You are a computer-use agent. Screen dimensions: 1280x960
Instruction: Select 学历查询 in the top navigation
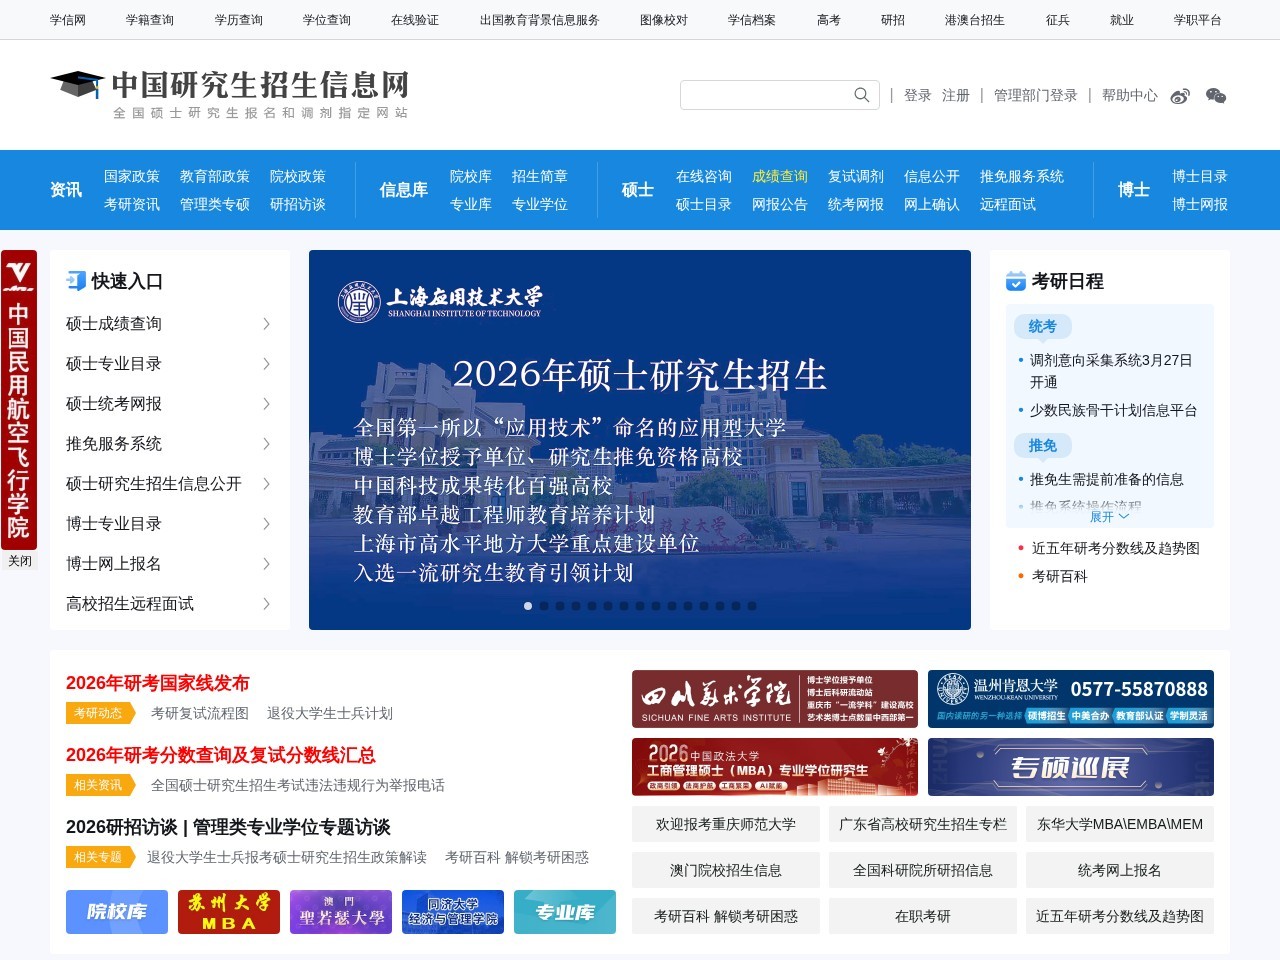coord(238,19)
